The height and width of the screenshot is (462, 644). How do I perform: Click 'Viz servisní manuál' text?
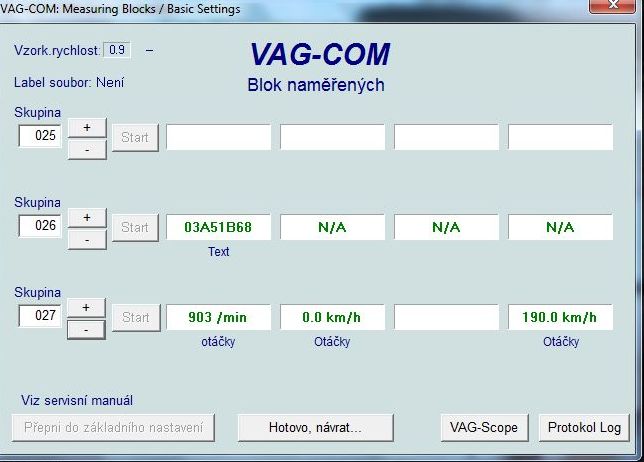pyautogui.click(x=77, y=400)
